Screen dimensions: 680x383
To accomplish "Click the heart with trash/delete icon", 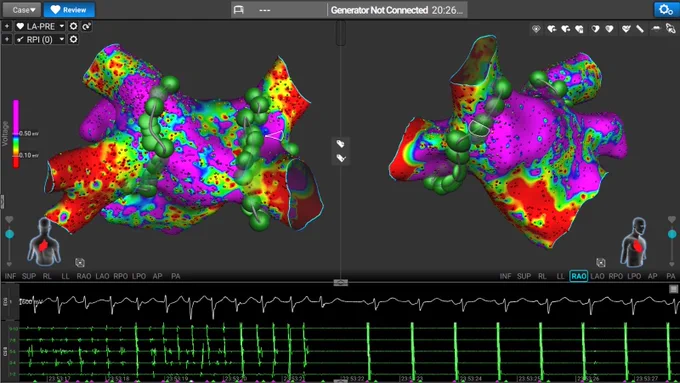I will tap(579, 29).
